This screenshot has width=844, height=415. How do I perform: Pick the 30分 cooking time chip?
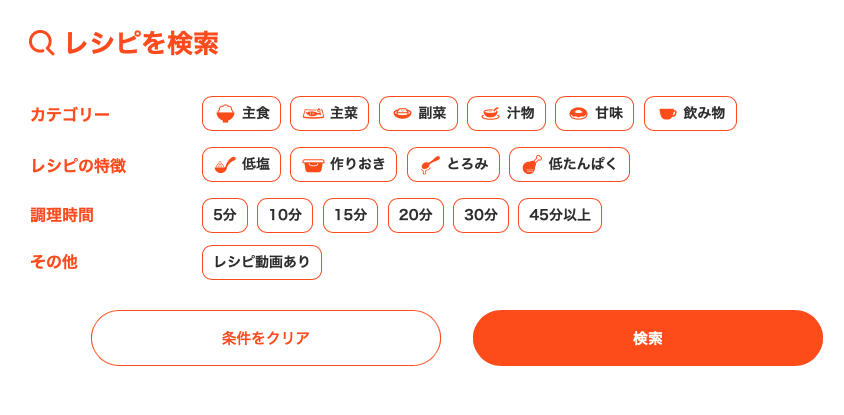pyautogui.click(x=481, y=216)
